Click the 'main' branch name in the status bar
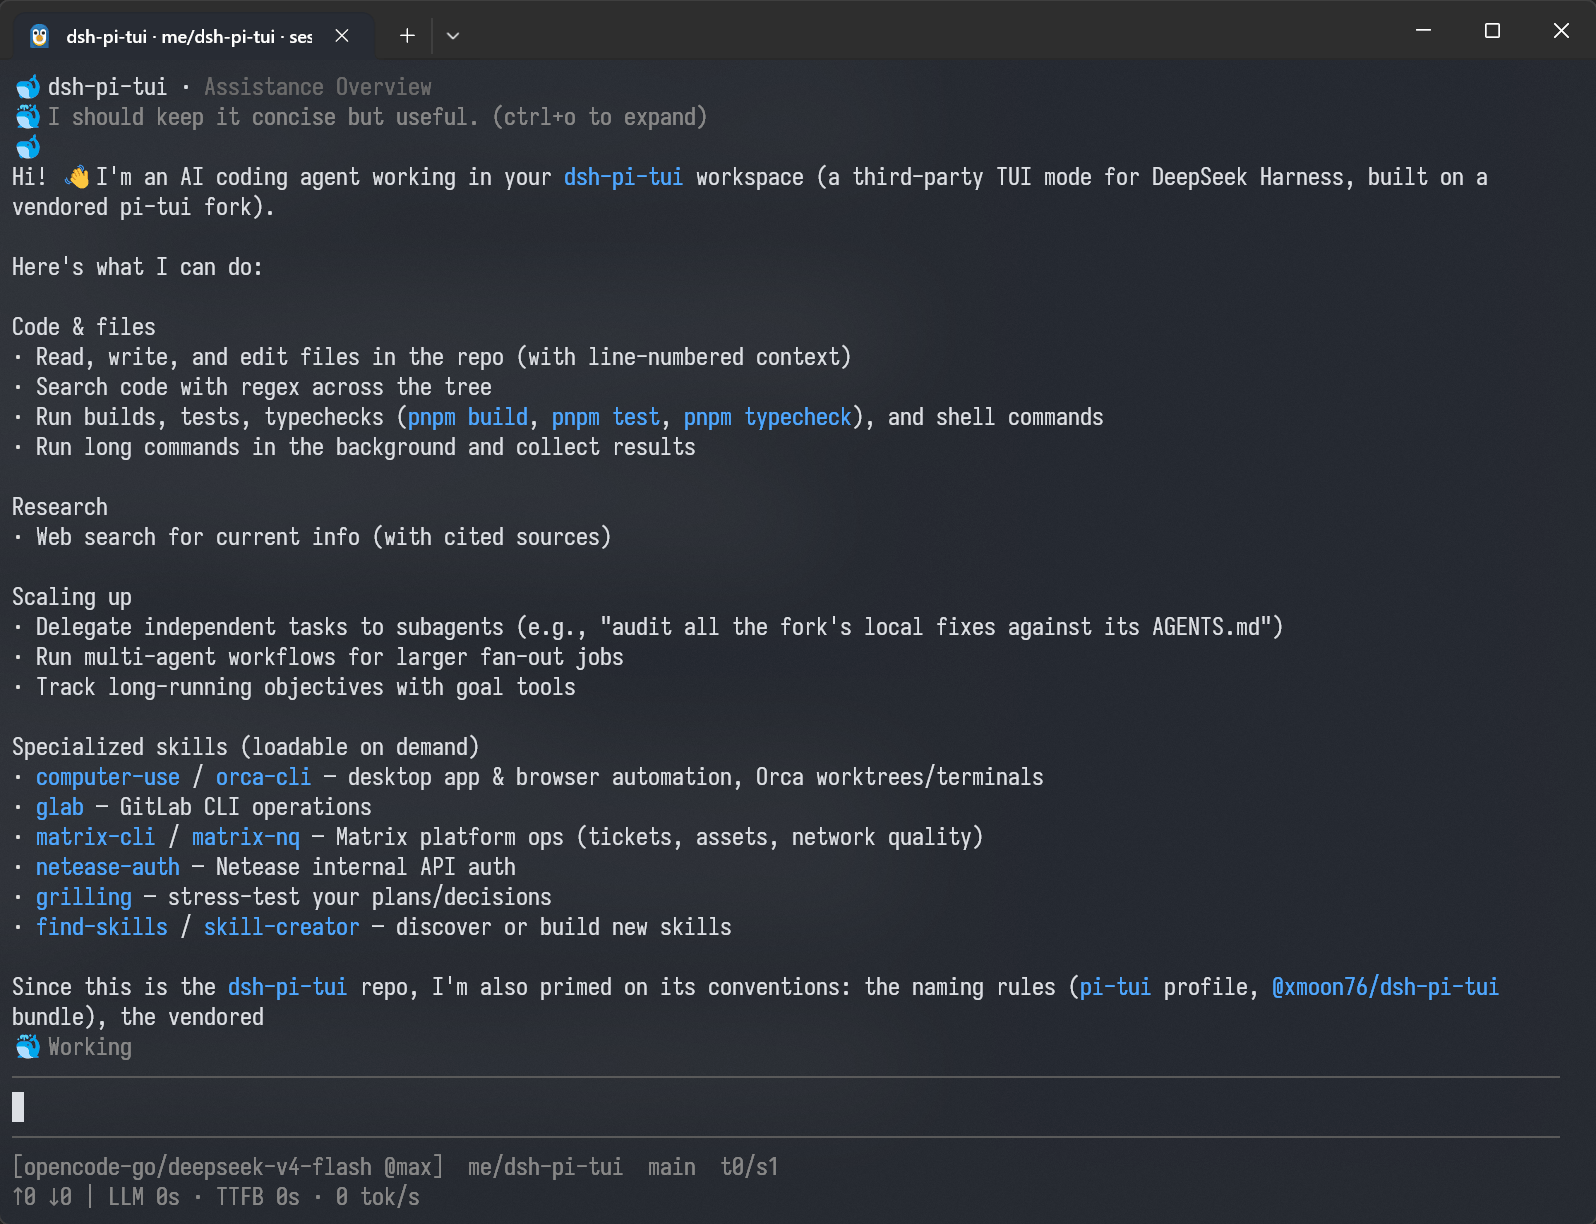The width and height of the screenshot is (1596, 1224). (x=672, y=1167)
